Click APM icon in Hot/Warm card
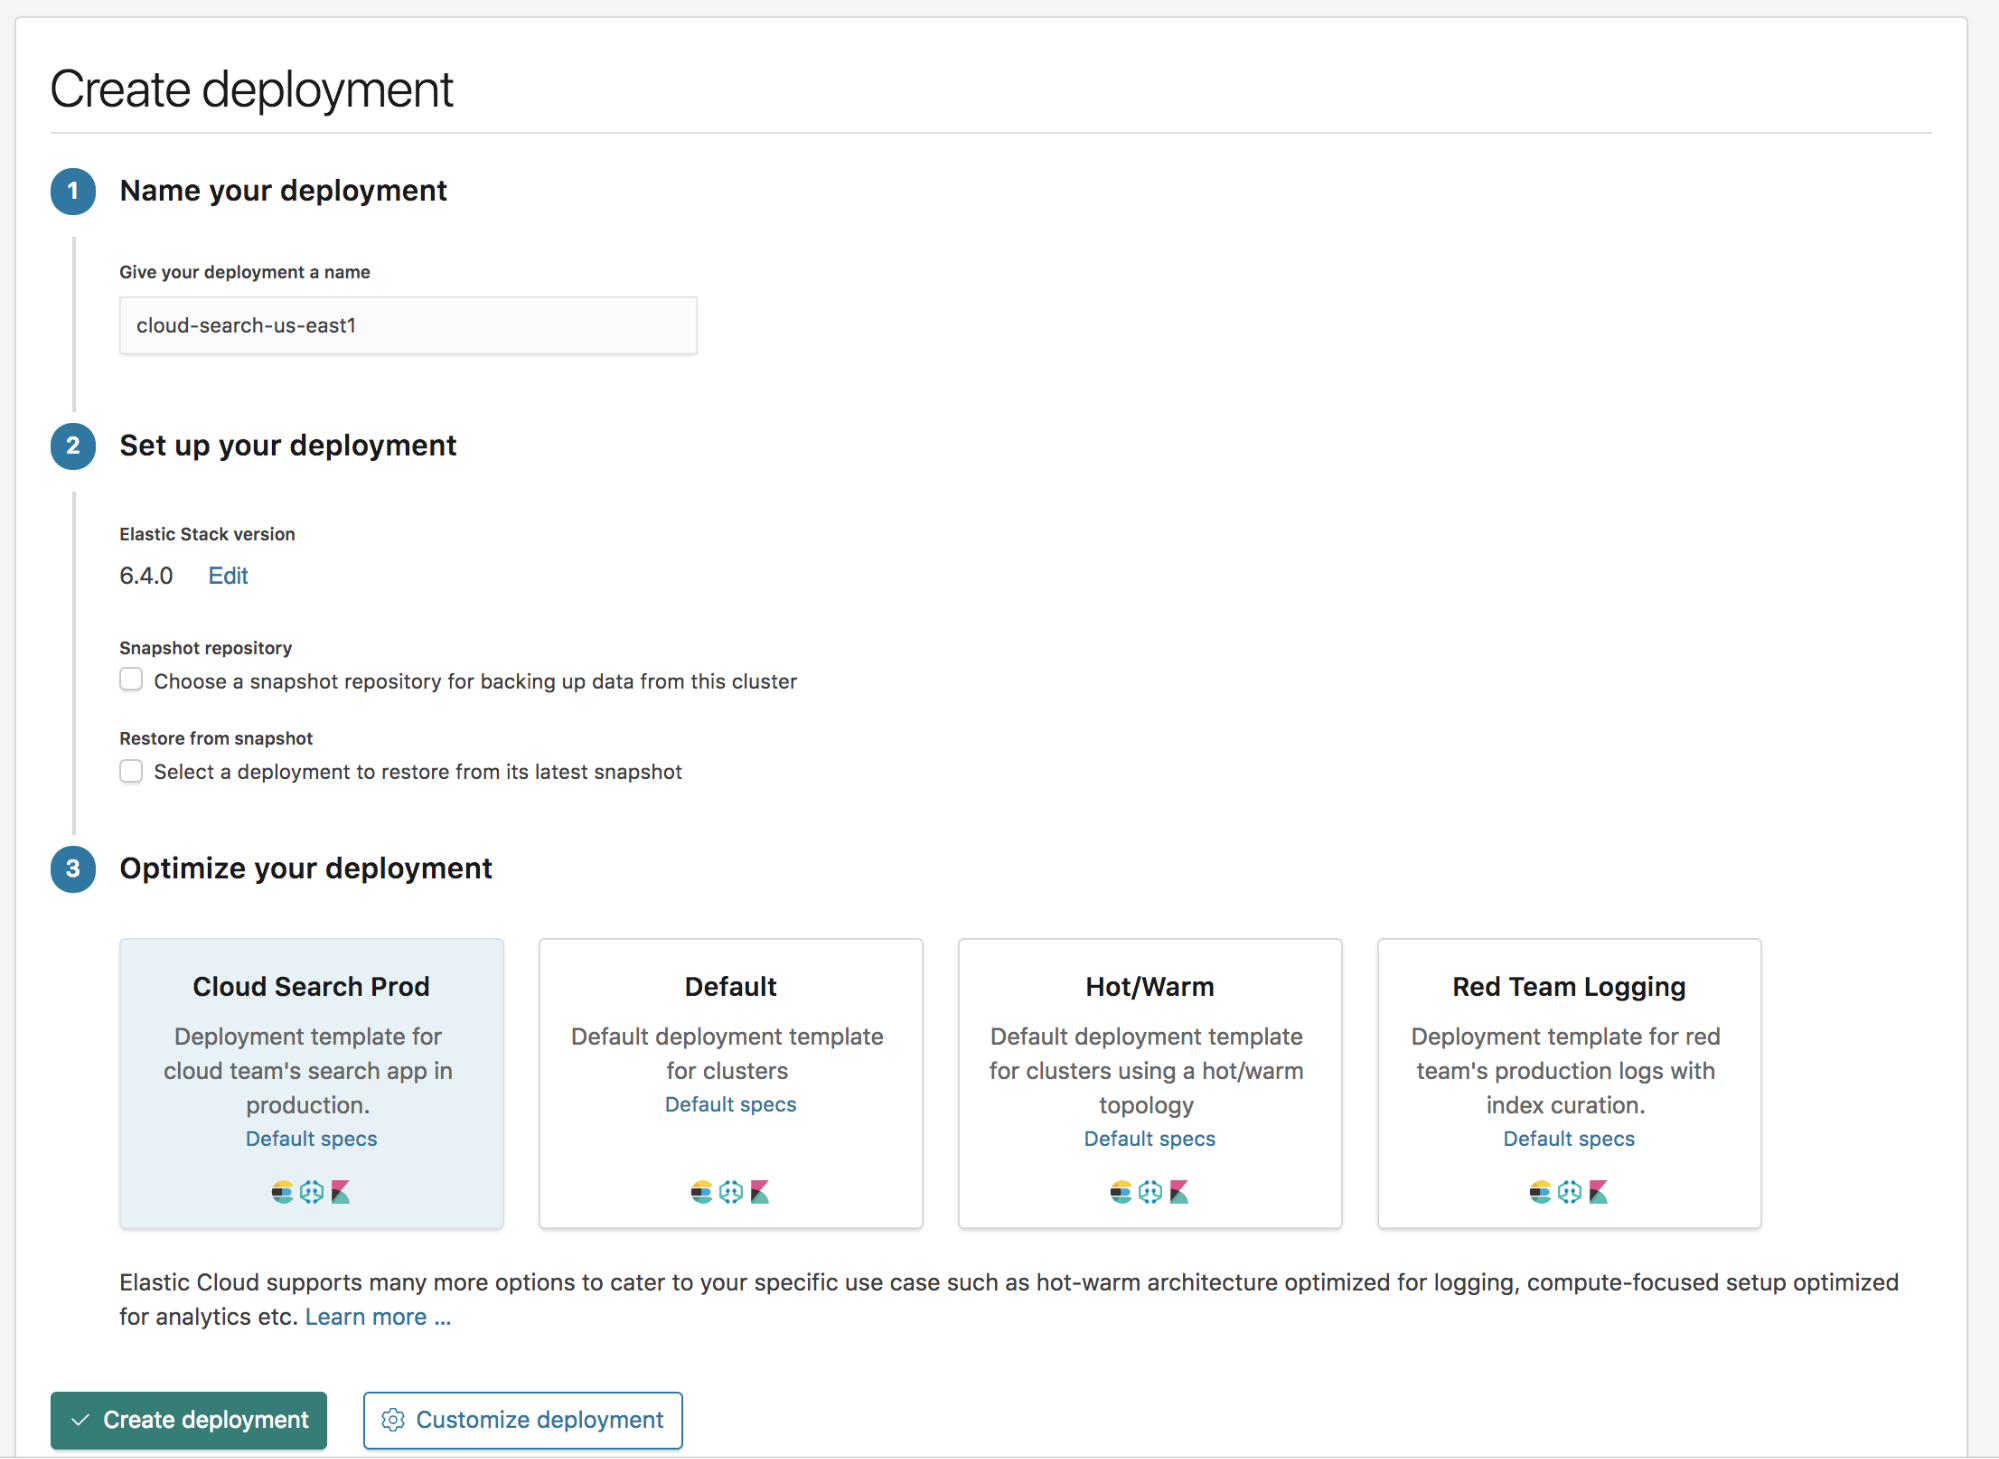The height and width of the screenshot is (1459, 1999). point(1150,1192)
